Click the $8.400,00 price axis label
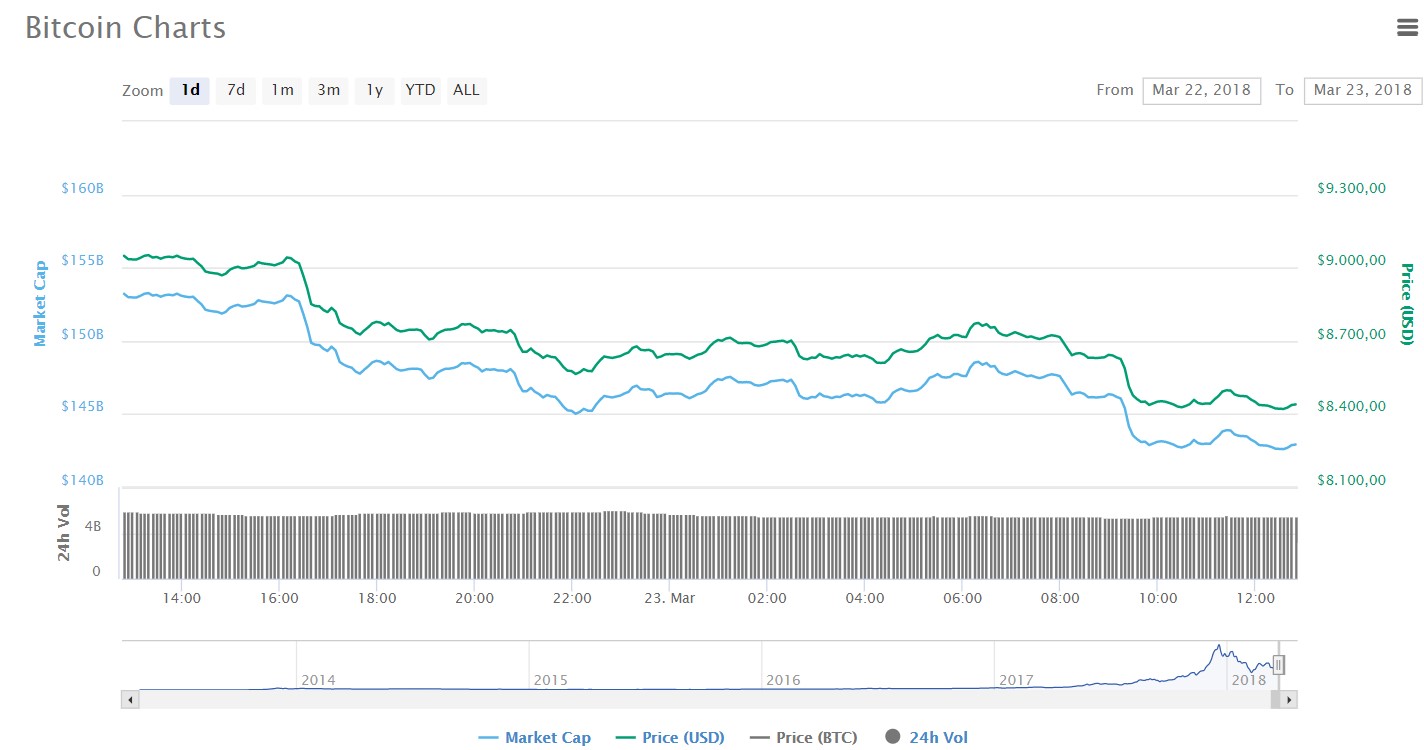The width and height of the screenshot is (1424, 750). point(1351,407)
